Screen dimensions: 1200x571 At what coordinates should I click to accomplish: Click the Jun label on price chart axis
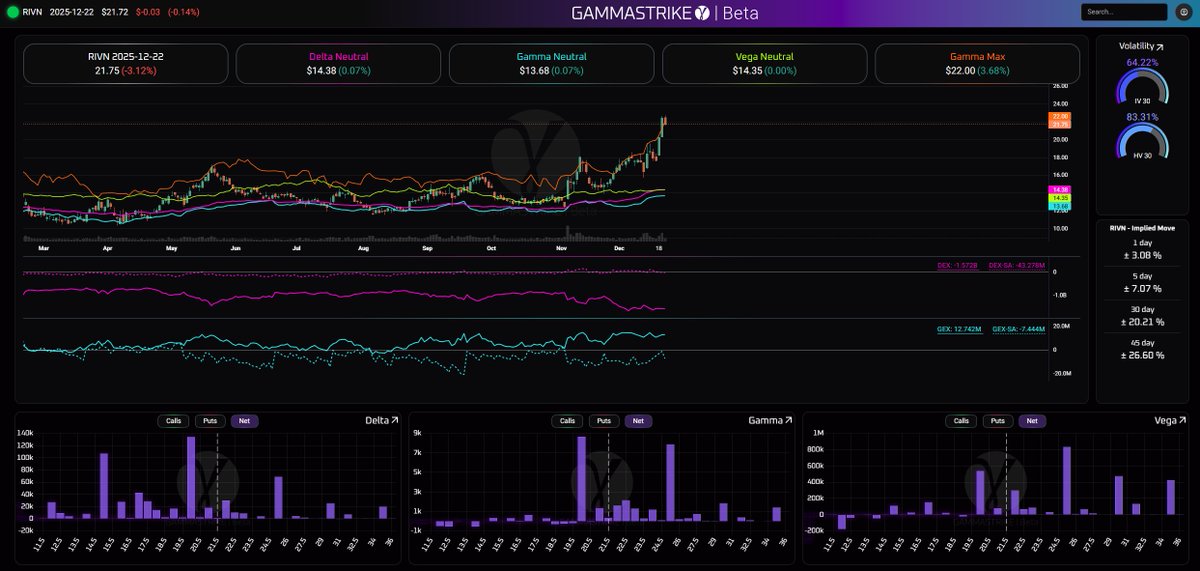[235, 247]
